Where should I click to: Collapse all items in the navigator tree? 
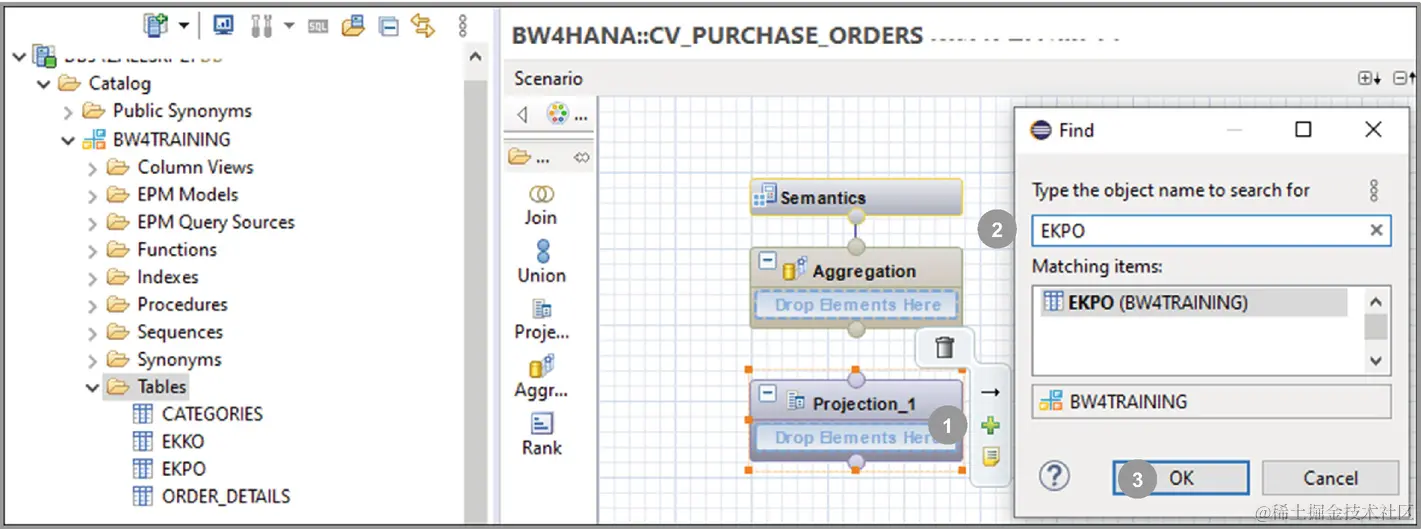pos(388,27)
